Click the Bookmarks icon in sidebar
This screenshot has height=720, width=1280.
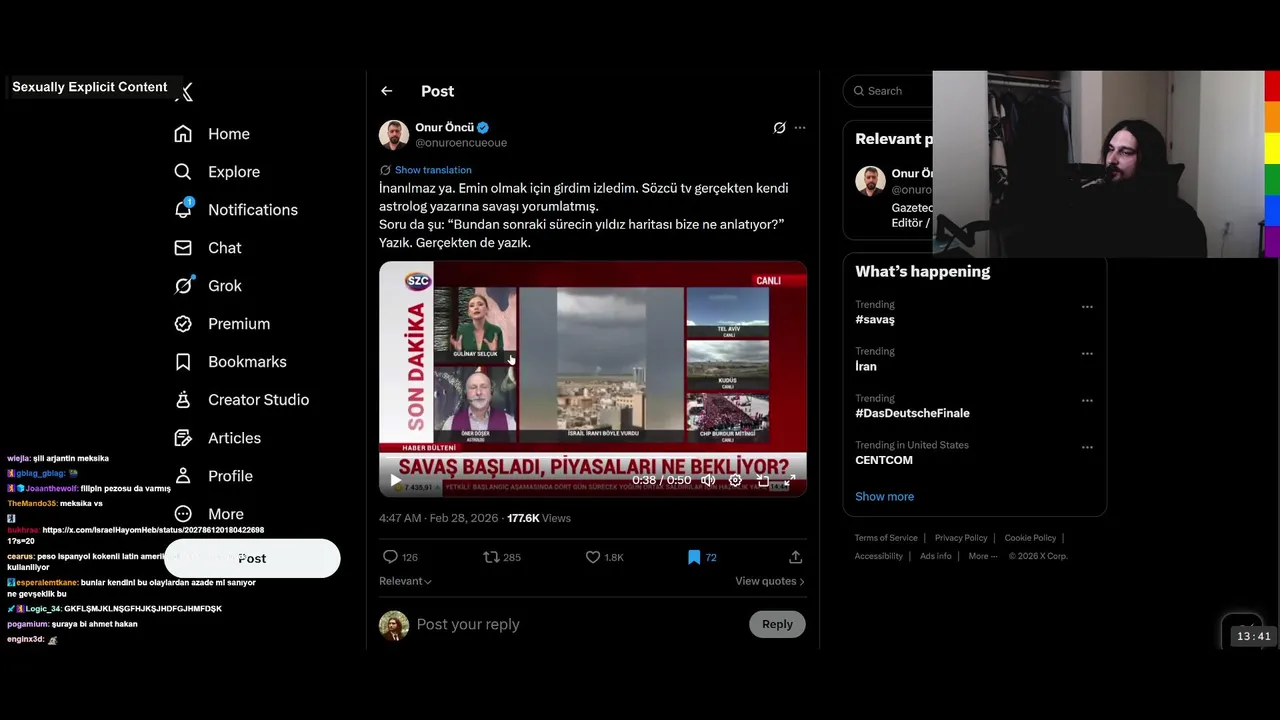[183, 362]
